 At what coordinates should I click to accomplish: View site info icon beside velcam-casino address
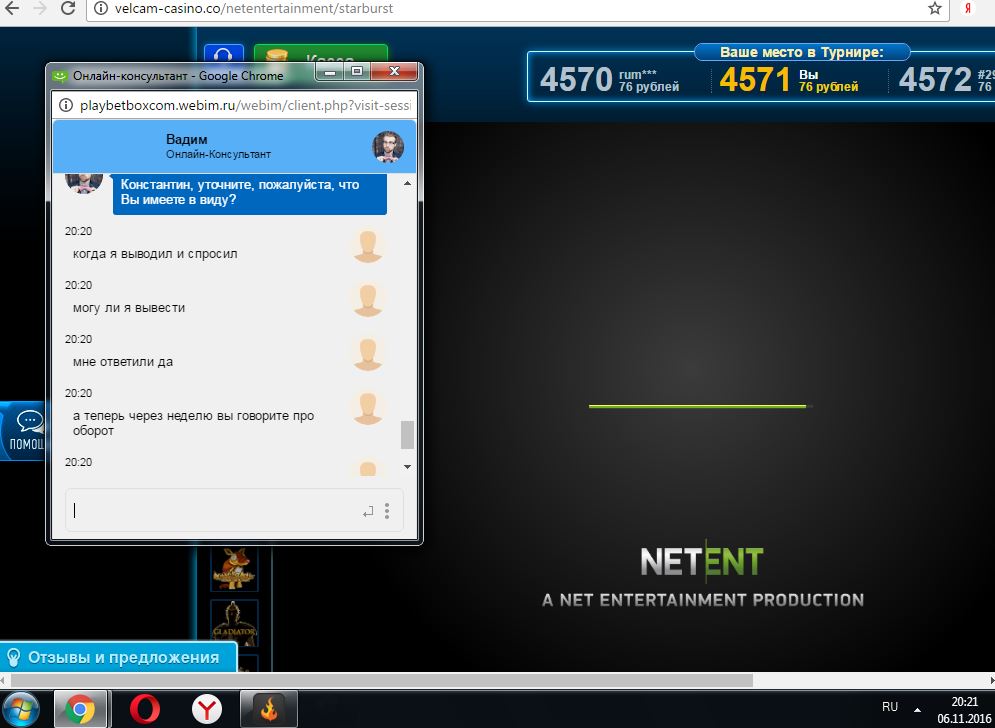tap(100, 9)
